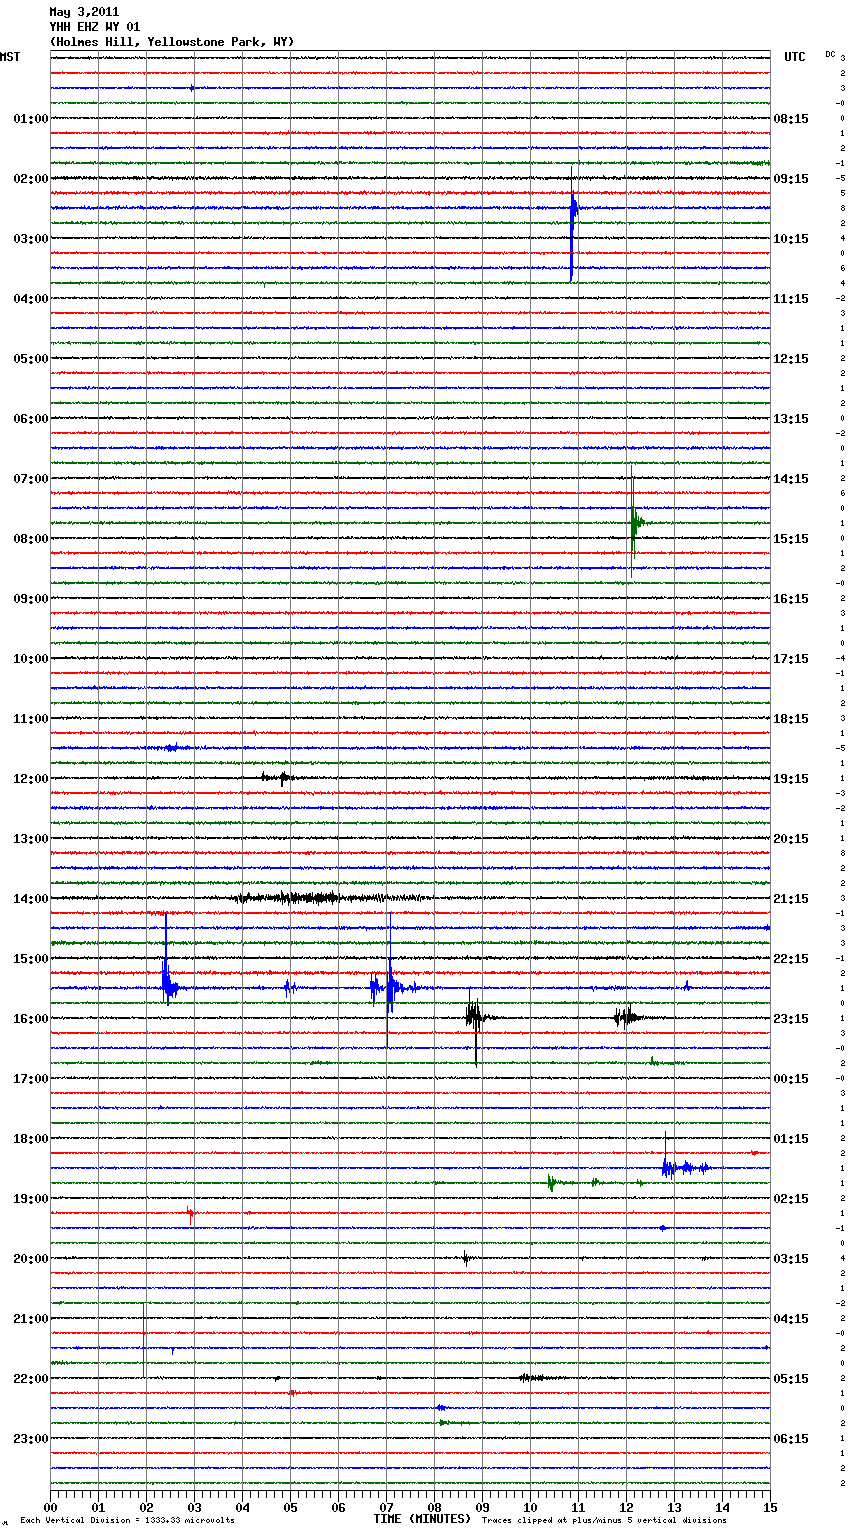Select the 13:15 UTC time label

pos(791,419)
